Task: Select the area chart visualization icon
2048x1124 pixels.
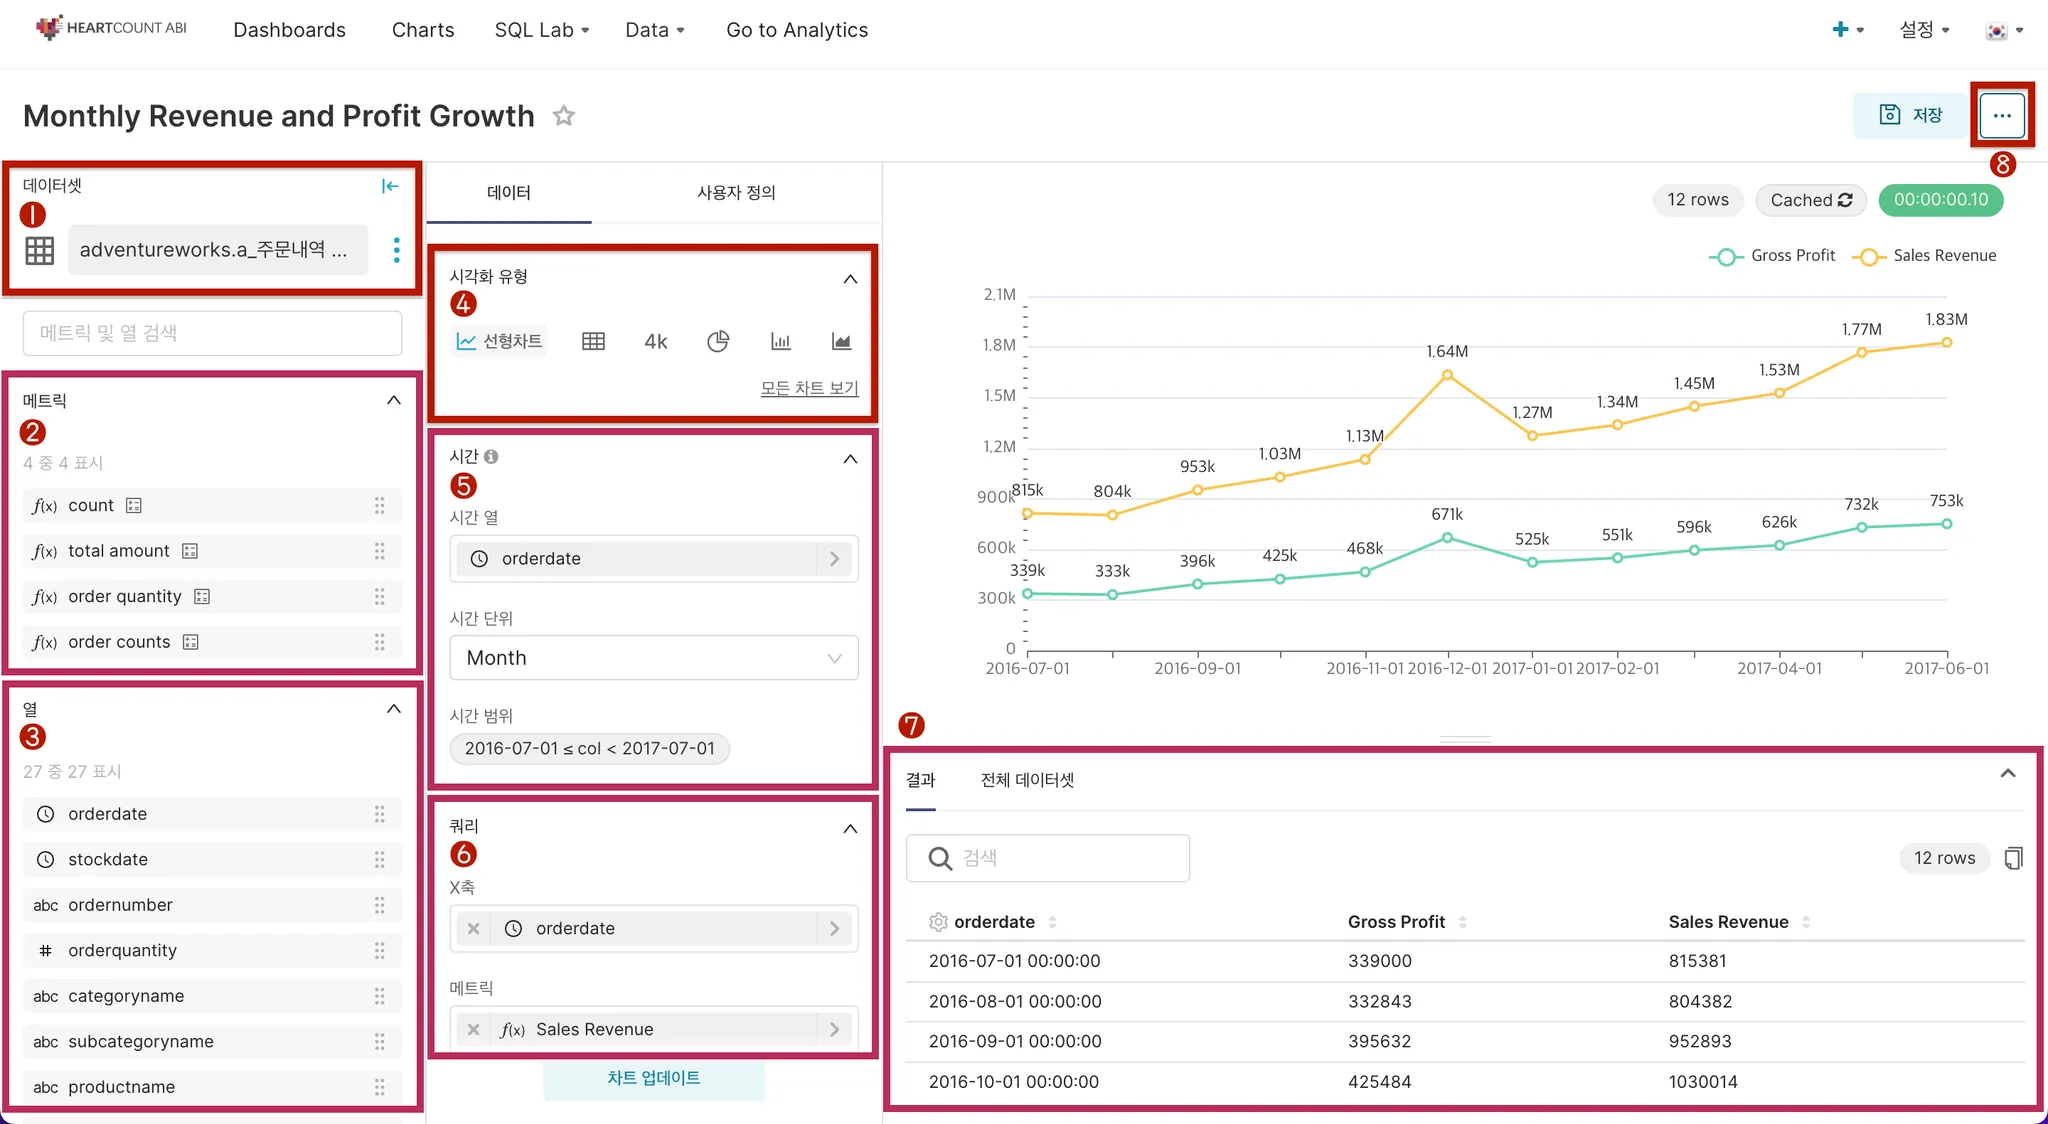Action: coord(842,342)
